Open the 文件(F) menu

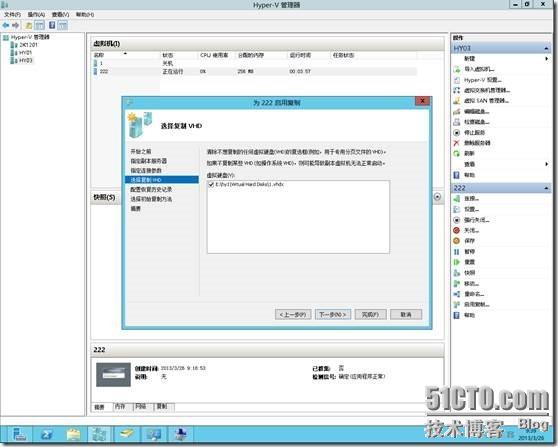[12, 15]
